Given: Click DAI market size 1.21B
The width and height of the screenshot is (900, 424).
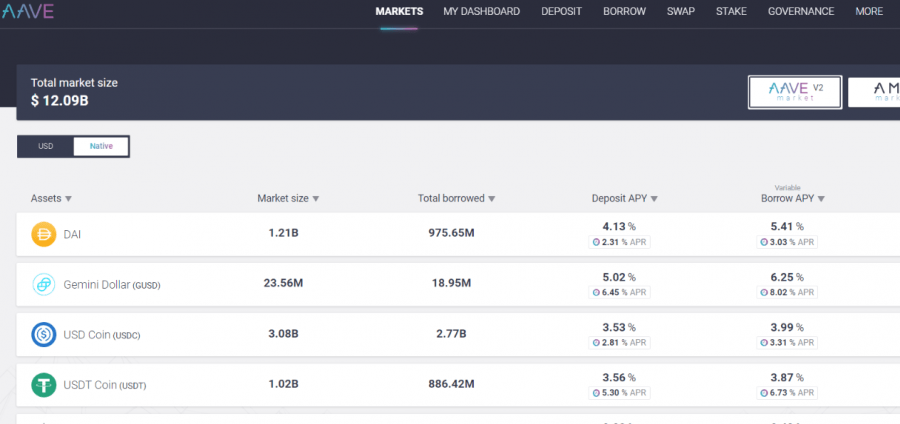Looking at the screenshot, I should 284,234.
